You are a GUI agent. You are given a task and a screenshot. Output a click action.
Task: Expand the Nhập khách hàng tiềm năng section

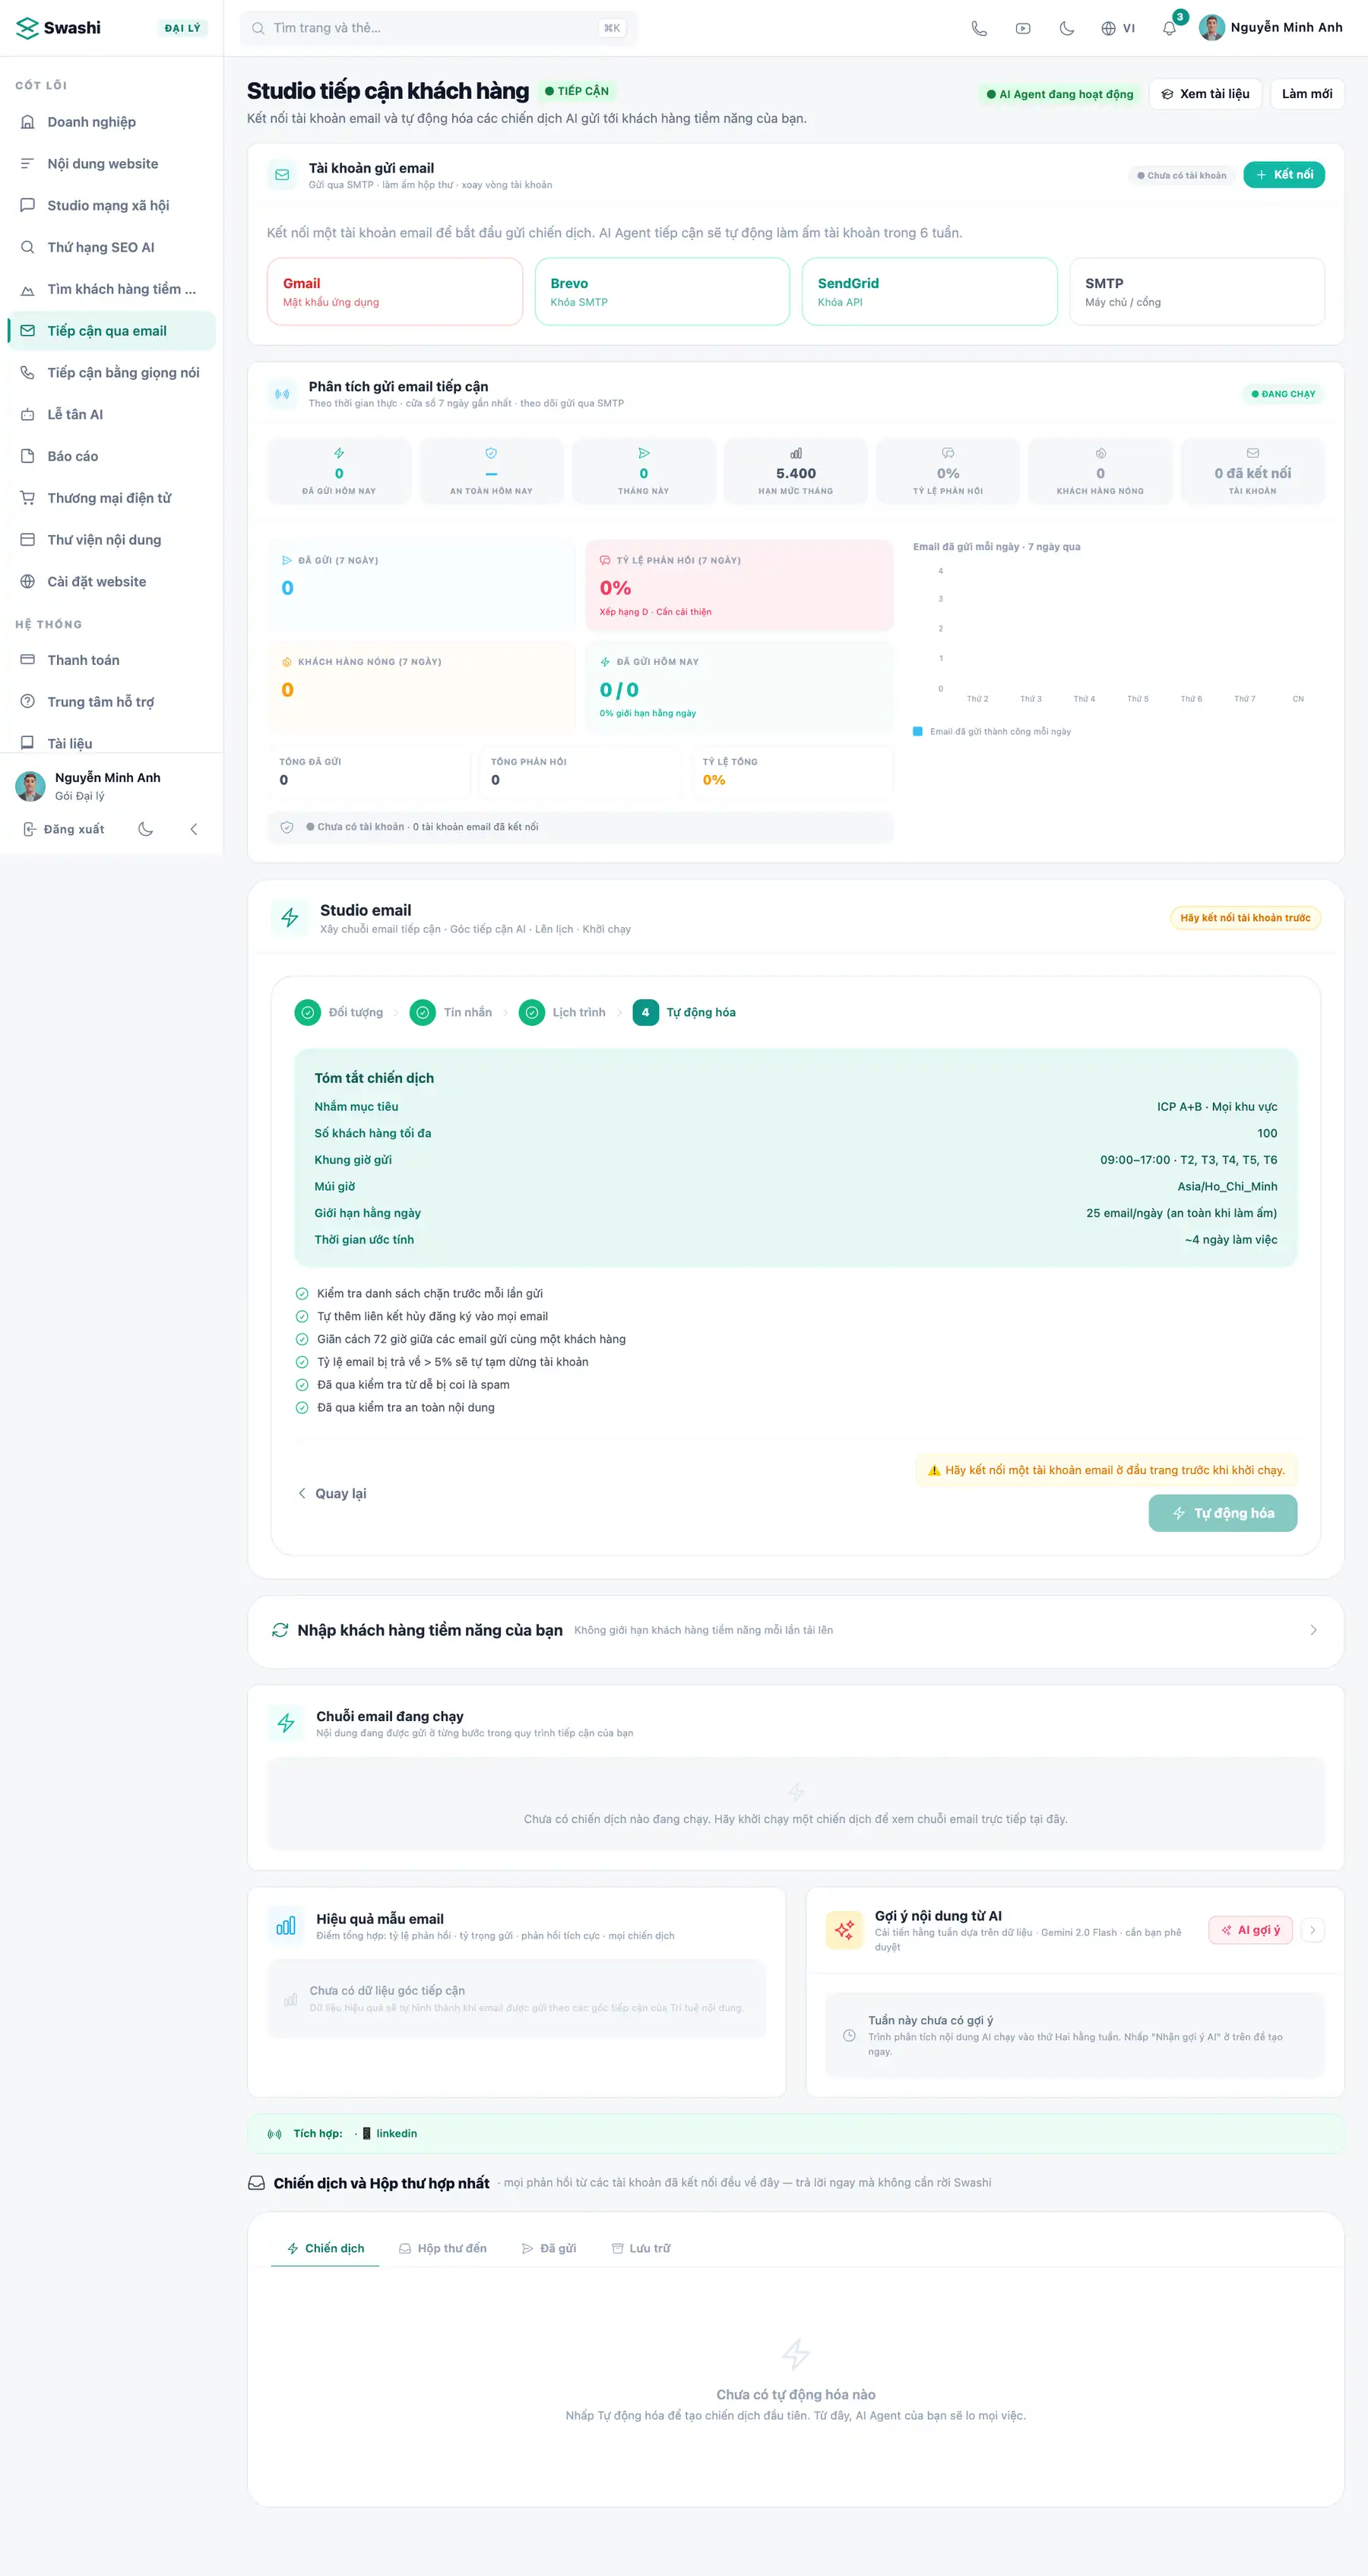tap(795, 1630)
